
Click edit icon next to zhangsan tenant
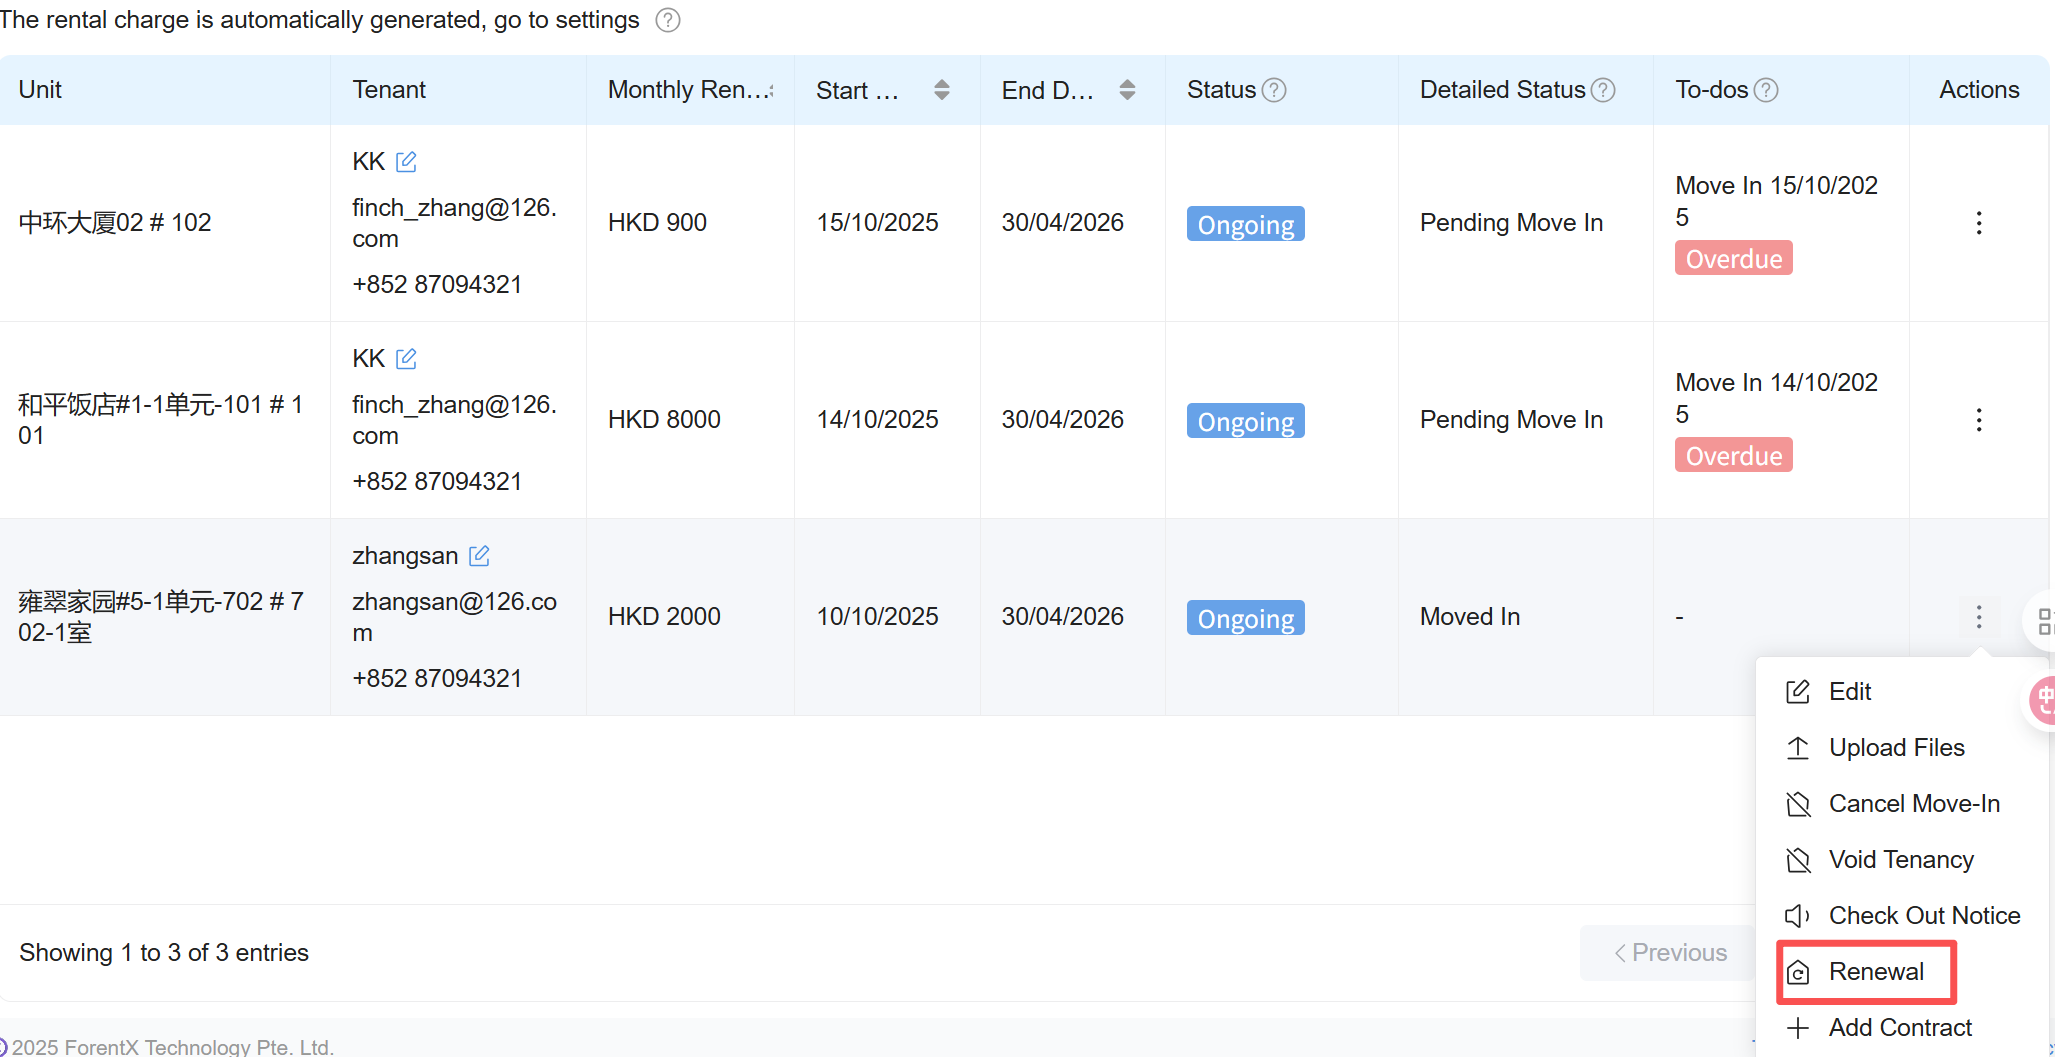[479, 556]
